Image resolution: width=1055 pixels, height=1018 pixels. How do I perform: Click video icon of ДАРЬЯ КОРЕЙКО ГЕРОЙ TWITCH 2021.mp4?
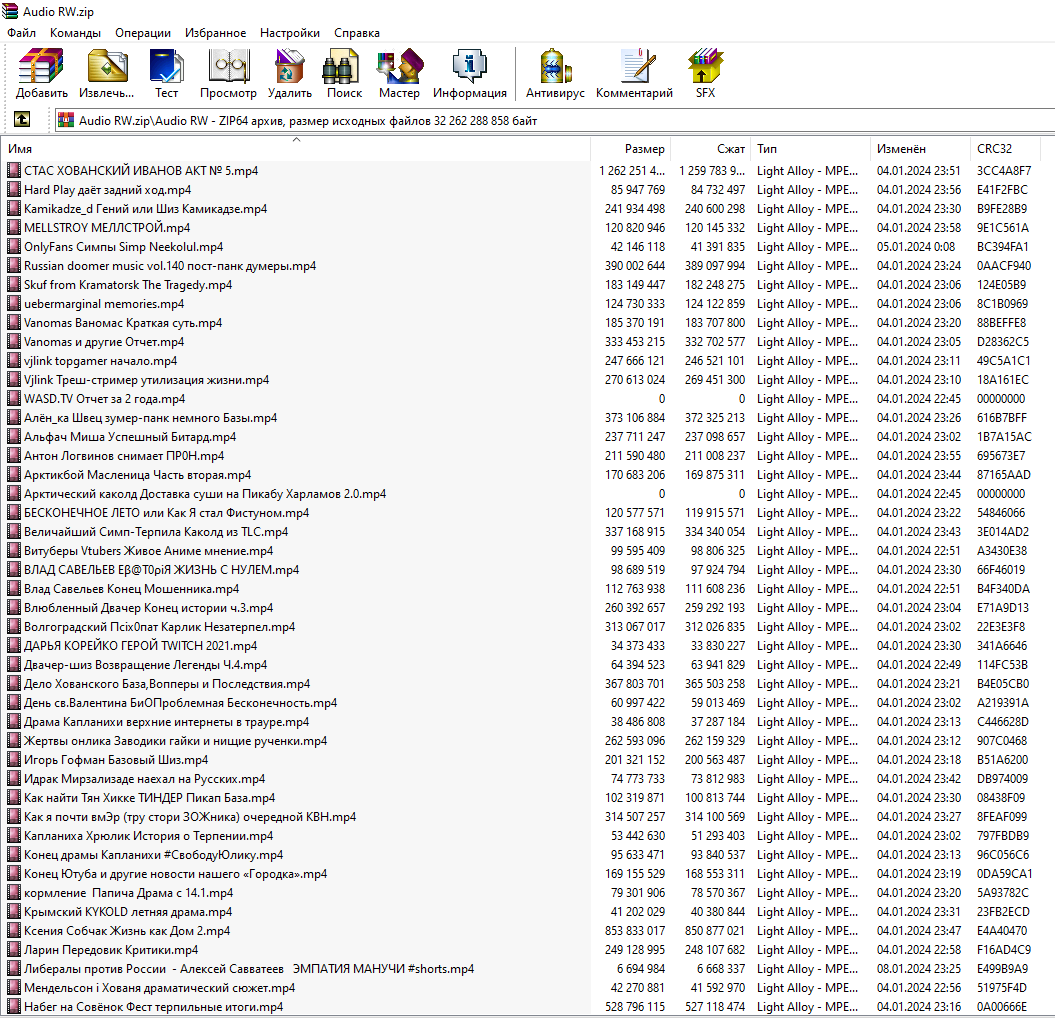pyautogui.click(x=14, y=645)
